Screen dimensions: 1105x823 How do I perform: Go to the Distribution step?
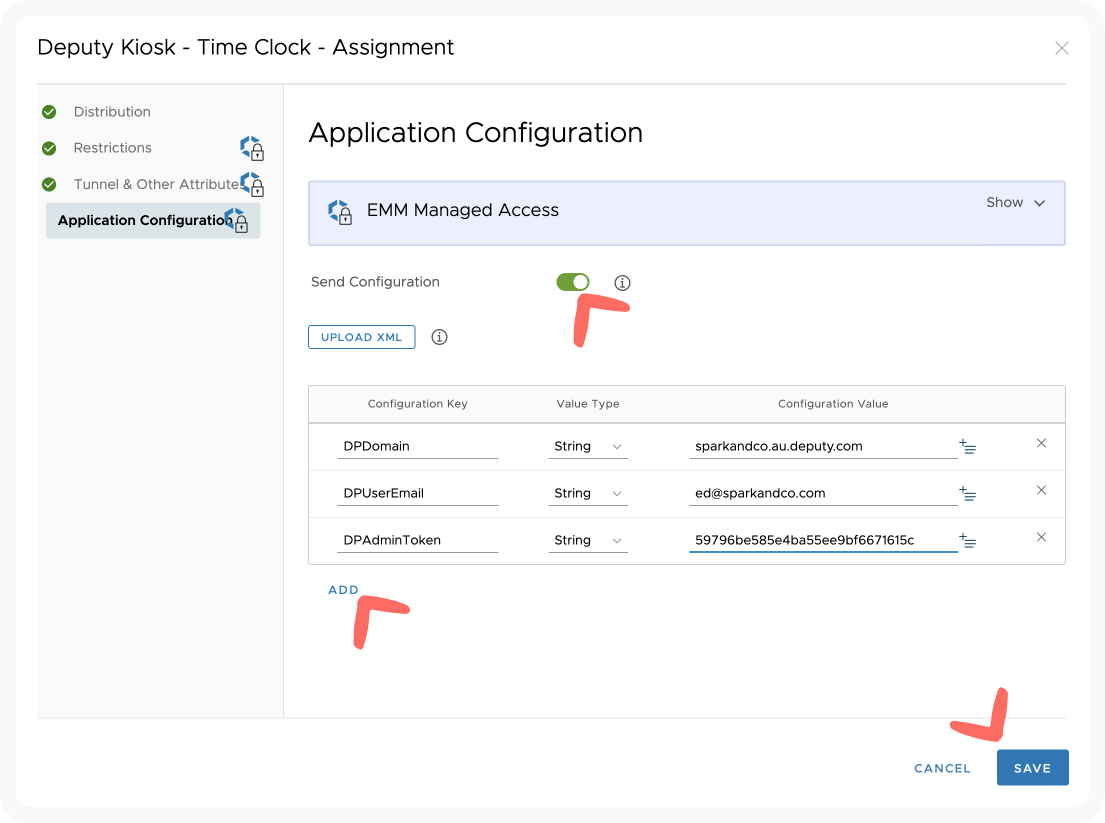point(112,111)
